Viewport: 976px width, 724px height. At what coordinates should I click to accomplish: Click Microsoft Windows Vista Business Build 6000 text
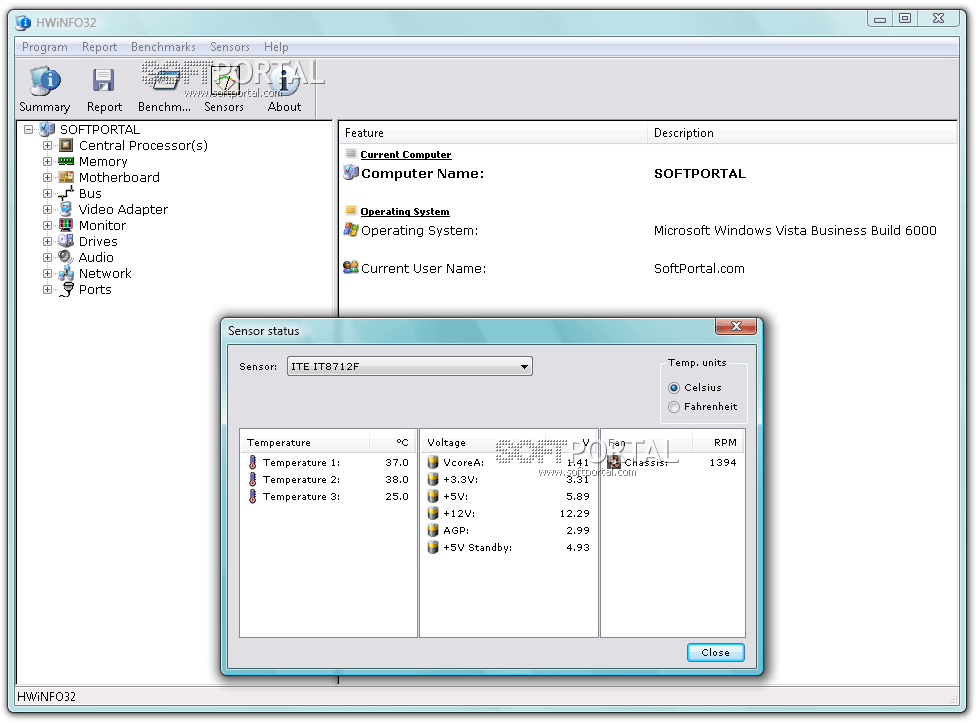[795, 230]
